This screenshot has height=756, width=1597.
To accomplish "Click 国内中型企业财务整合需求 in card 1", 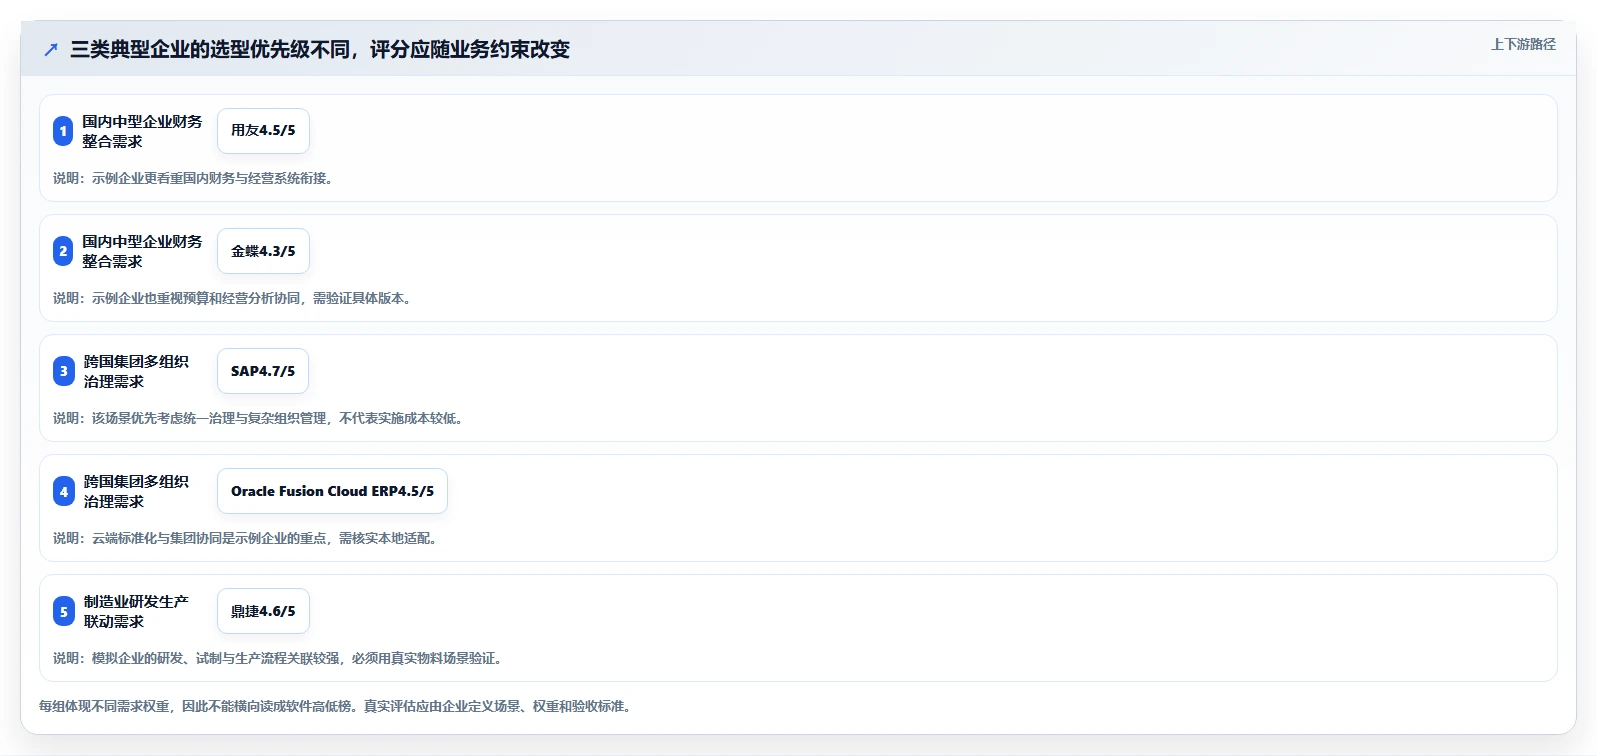I will pos(142,131).
